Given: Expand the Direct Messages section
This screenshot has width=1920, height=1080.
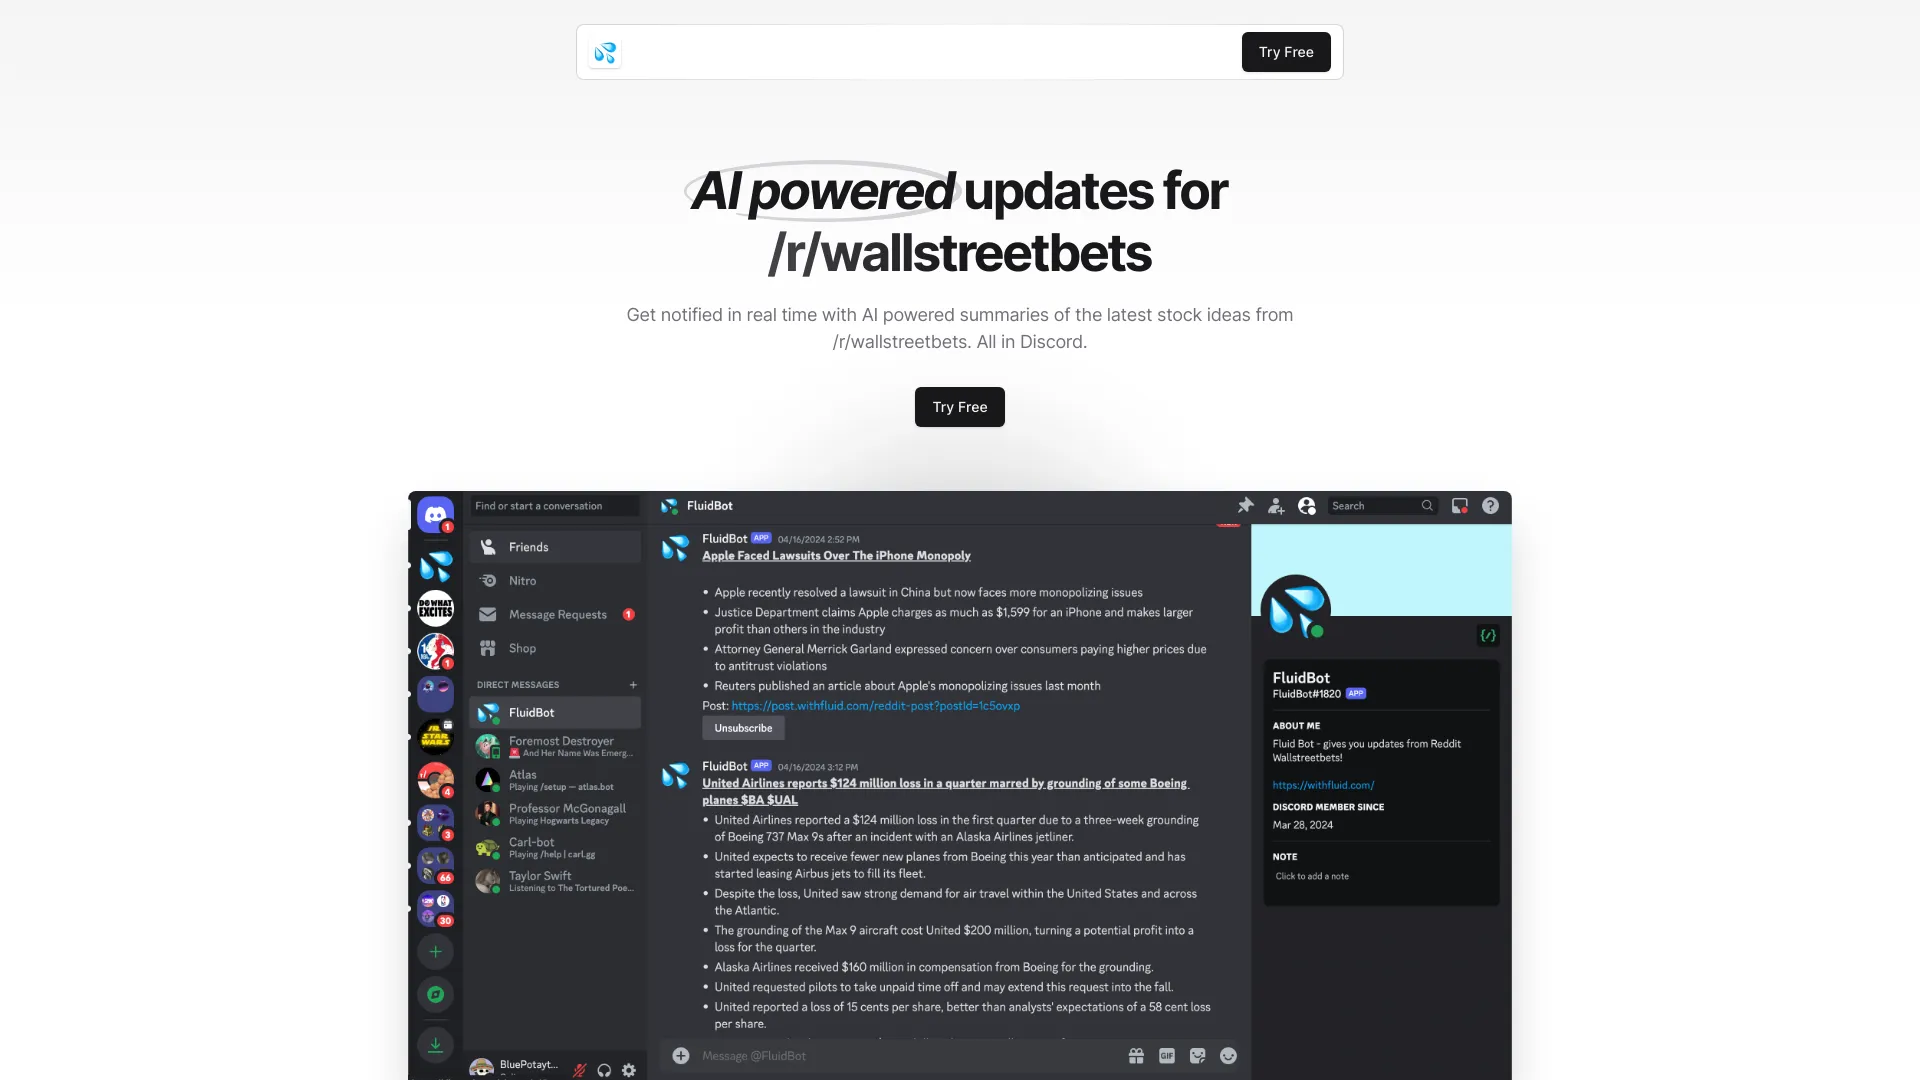Looking at the screenshot, I should pos(633,684).
